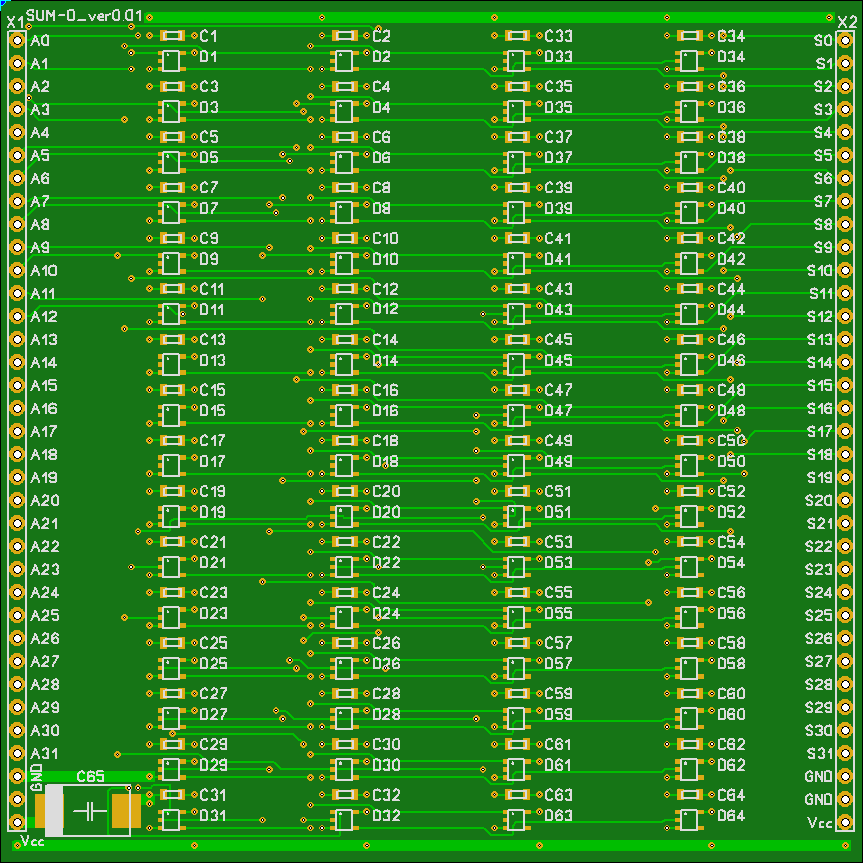
Task: Click the D63 component footprint
Action: coord(516,820)
